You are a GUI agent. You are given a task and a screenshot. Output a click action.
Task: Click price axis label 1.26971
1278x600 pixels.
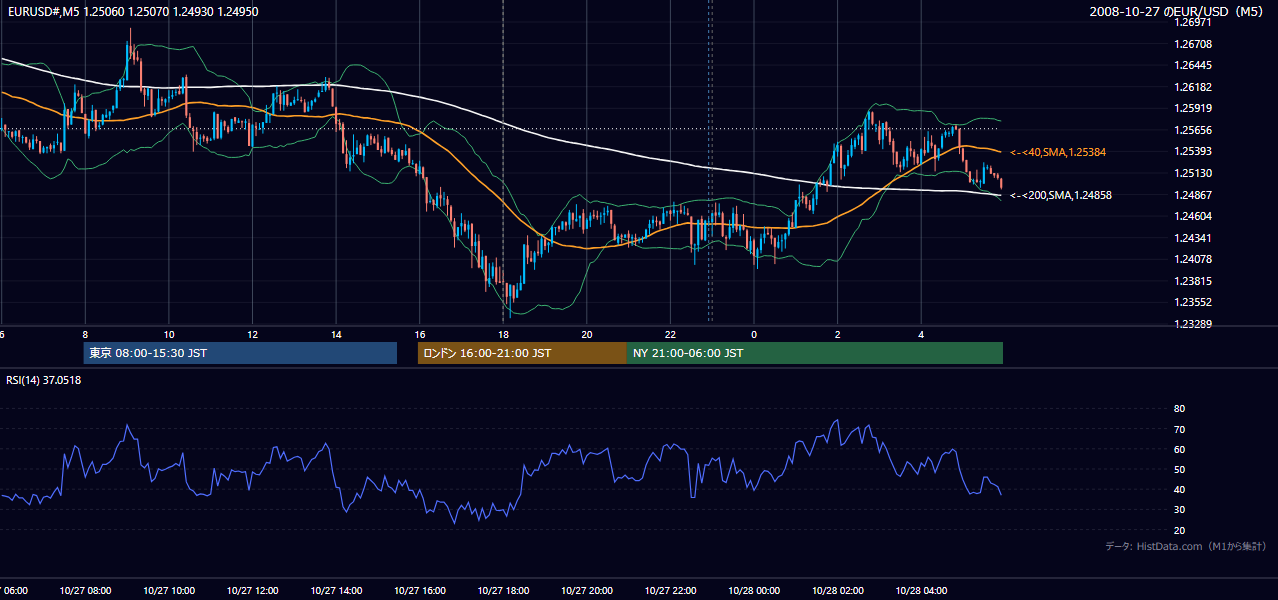[1192, 22]
